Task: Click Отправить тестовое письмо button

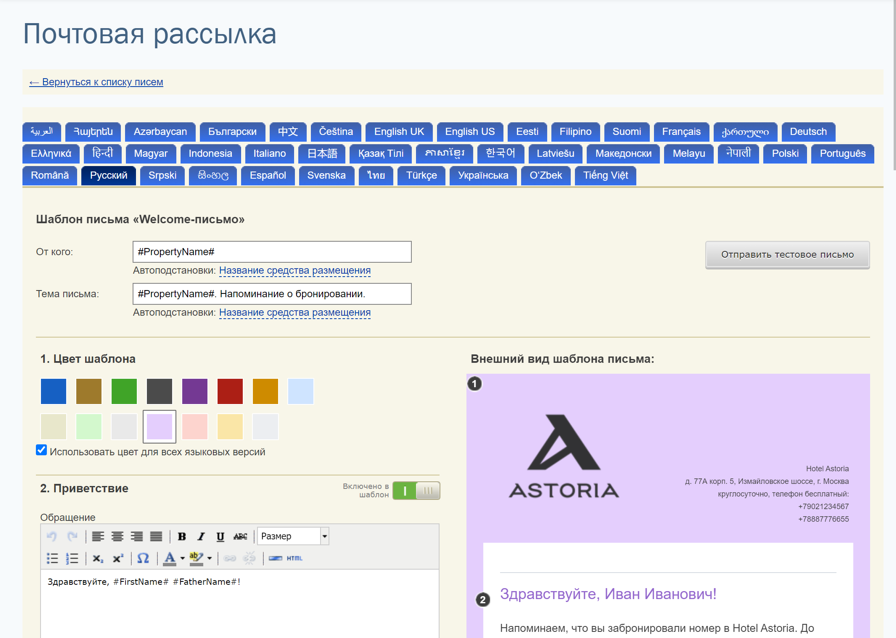Action: (x=787, y=254)
